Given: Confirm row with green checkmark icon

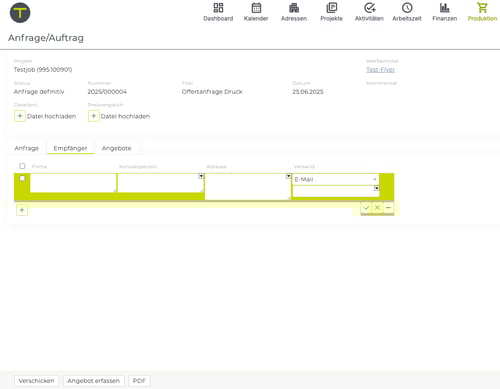Looking at the screenshot, I should point(366,208).
